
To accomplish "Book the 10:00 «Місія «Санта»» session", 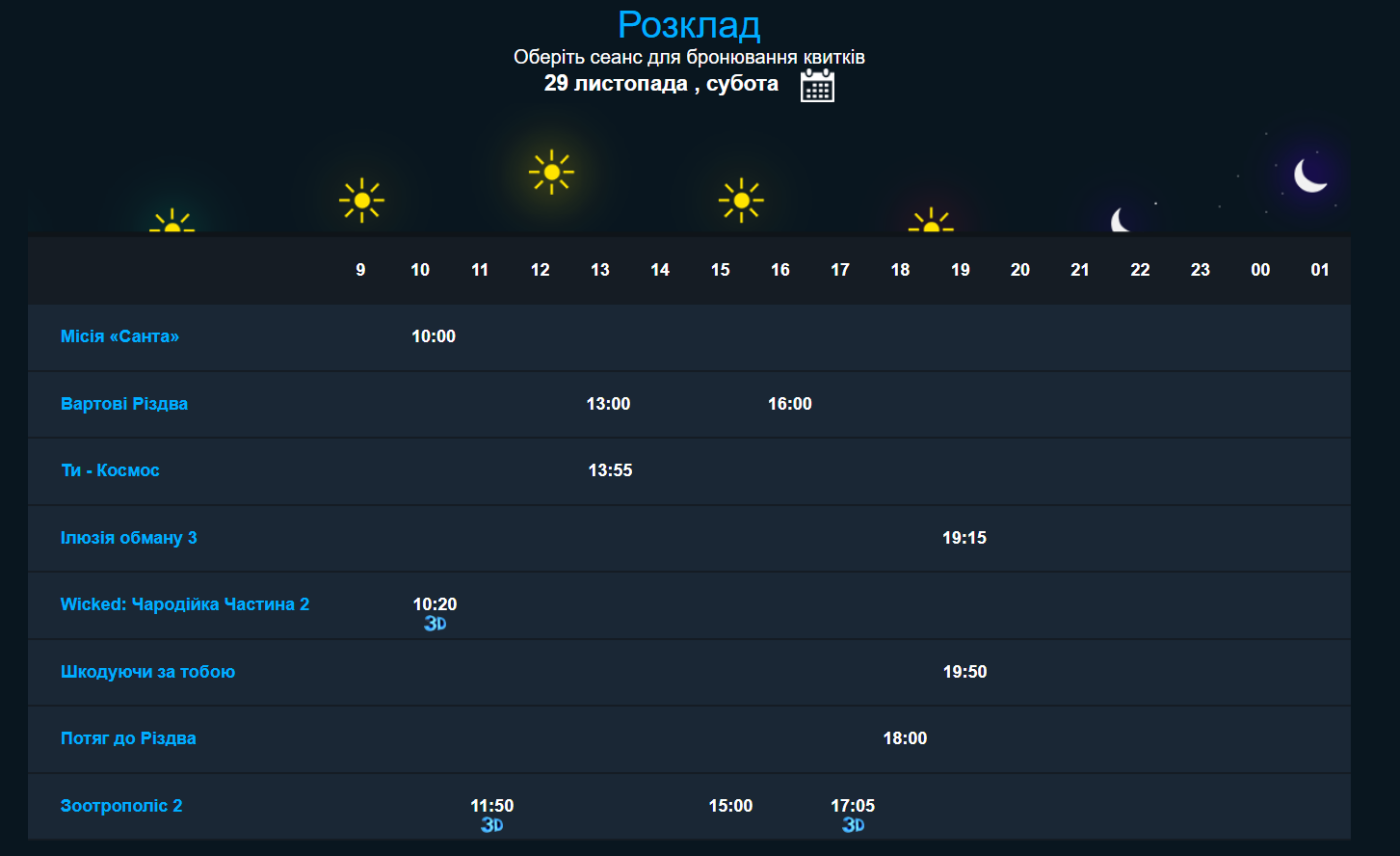I will tap(433, 337).
